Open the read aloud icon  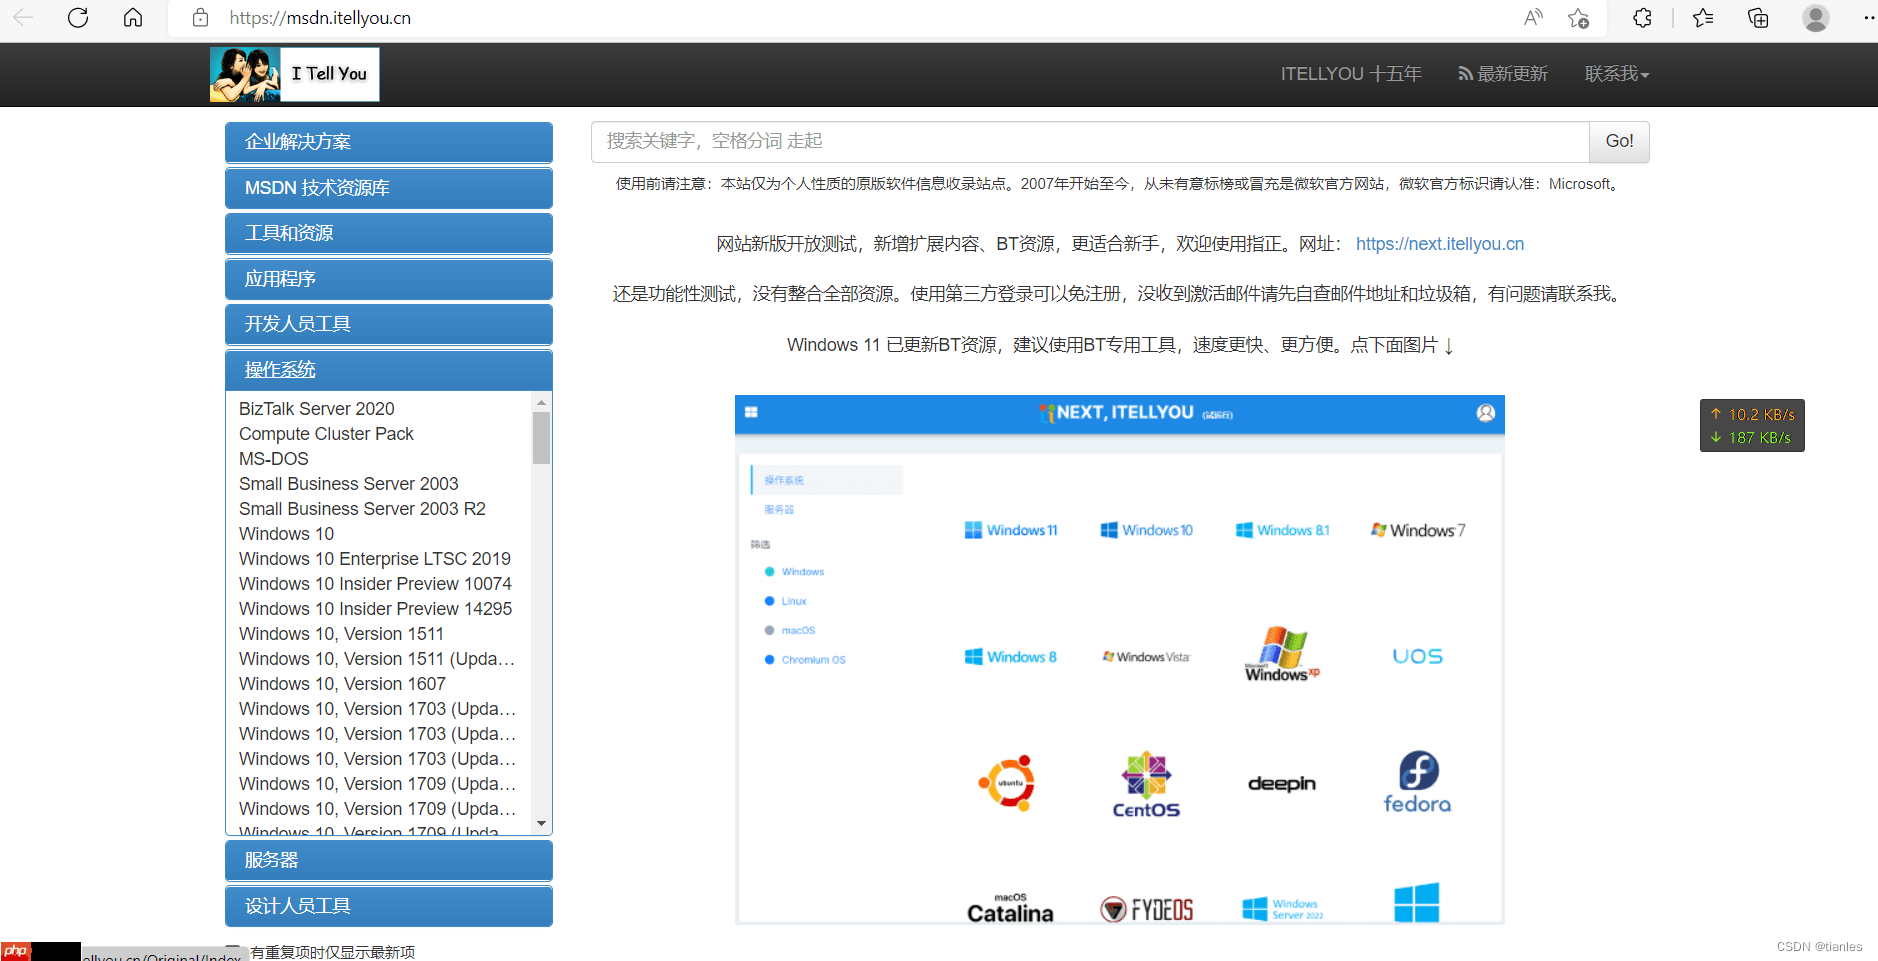click(1533, 17)
